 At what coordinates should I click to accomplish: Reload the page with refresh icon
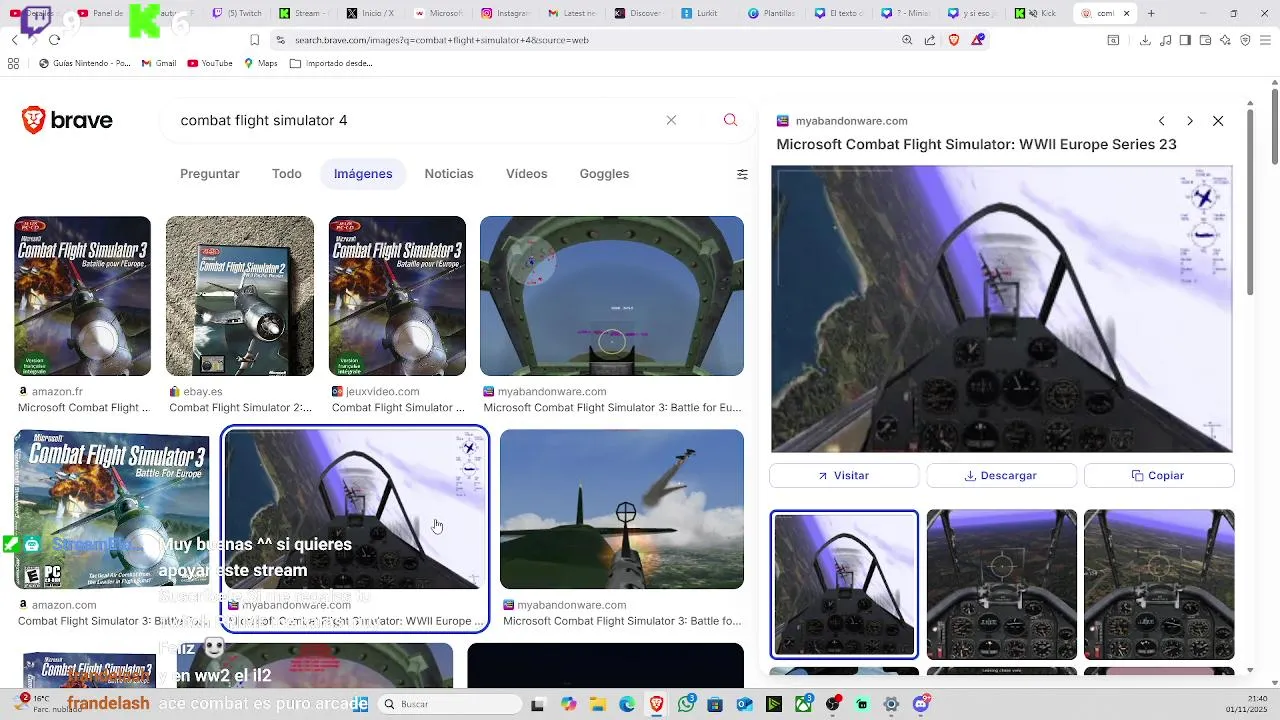pos(54,40)
